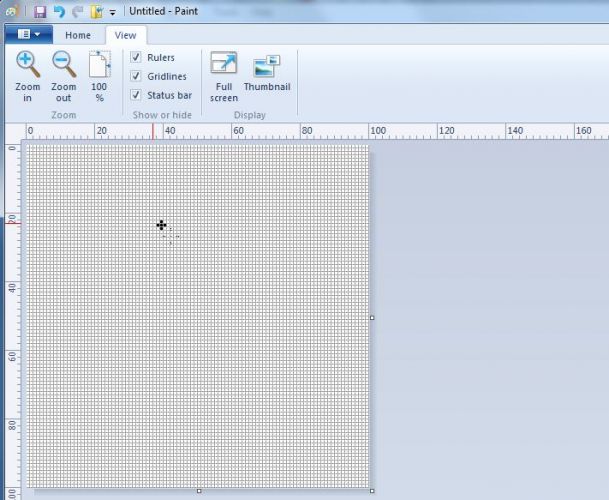Click the 60 mark on vertical ruler
The height and width of the screenshot is (500, 609).
[12, 357]
